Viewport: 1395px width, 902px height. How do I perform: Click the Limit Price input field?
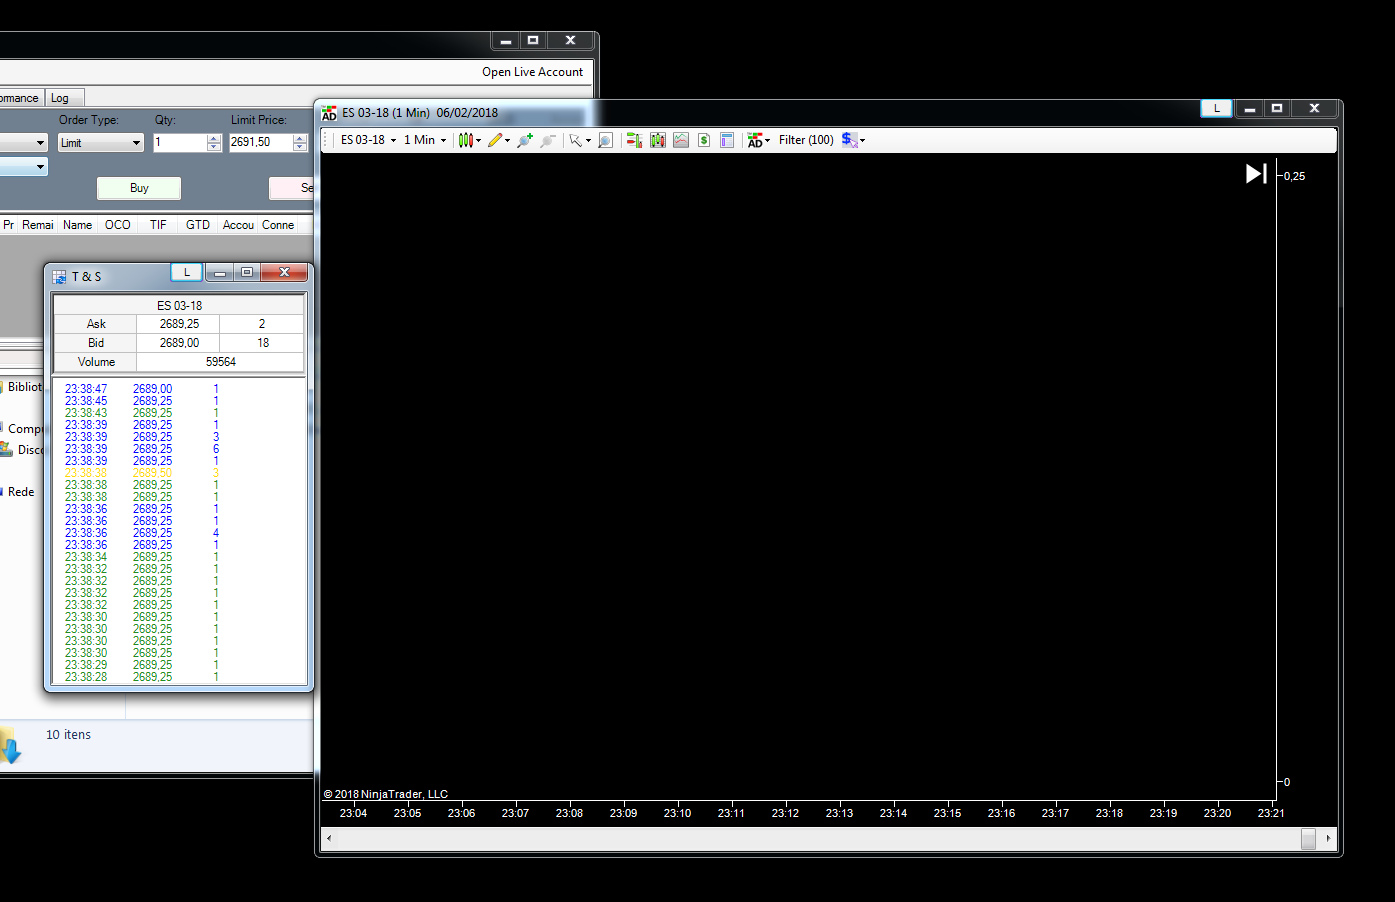tap(259, 143)
